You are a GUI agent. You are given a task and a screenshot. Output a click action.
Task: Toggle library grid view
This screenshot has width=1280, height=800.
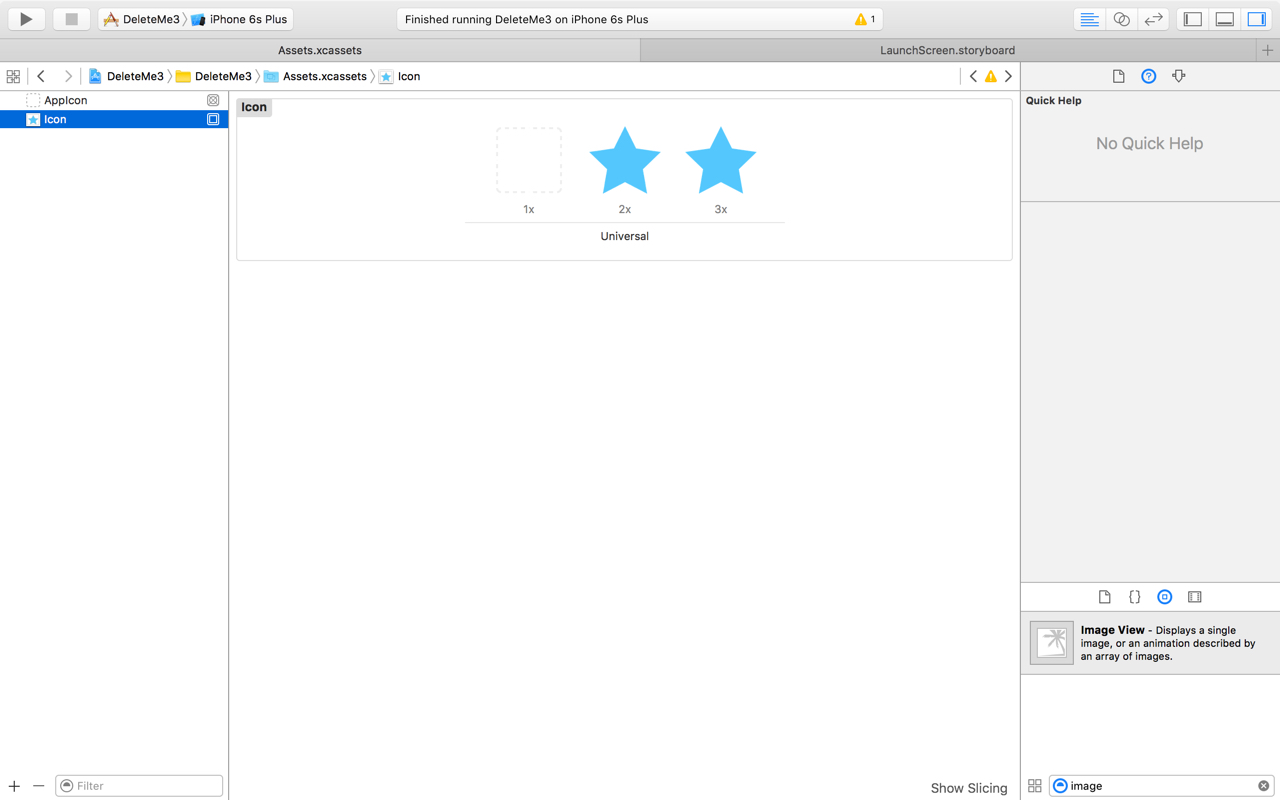coord(1035,786)
